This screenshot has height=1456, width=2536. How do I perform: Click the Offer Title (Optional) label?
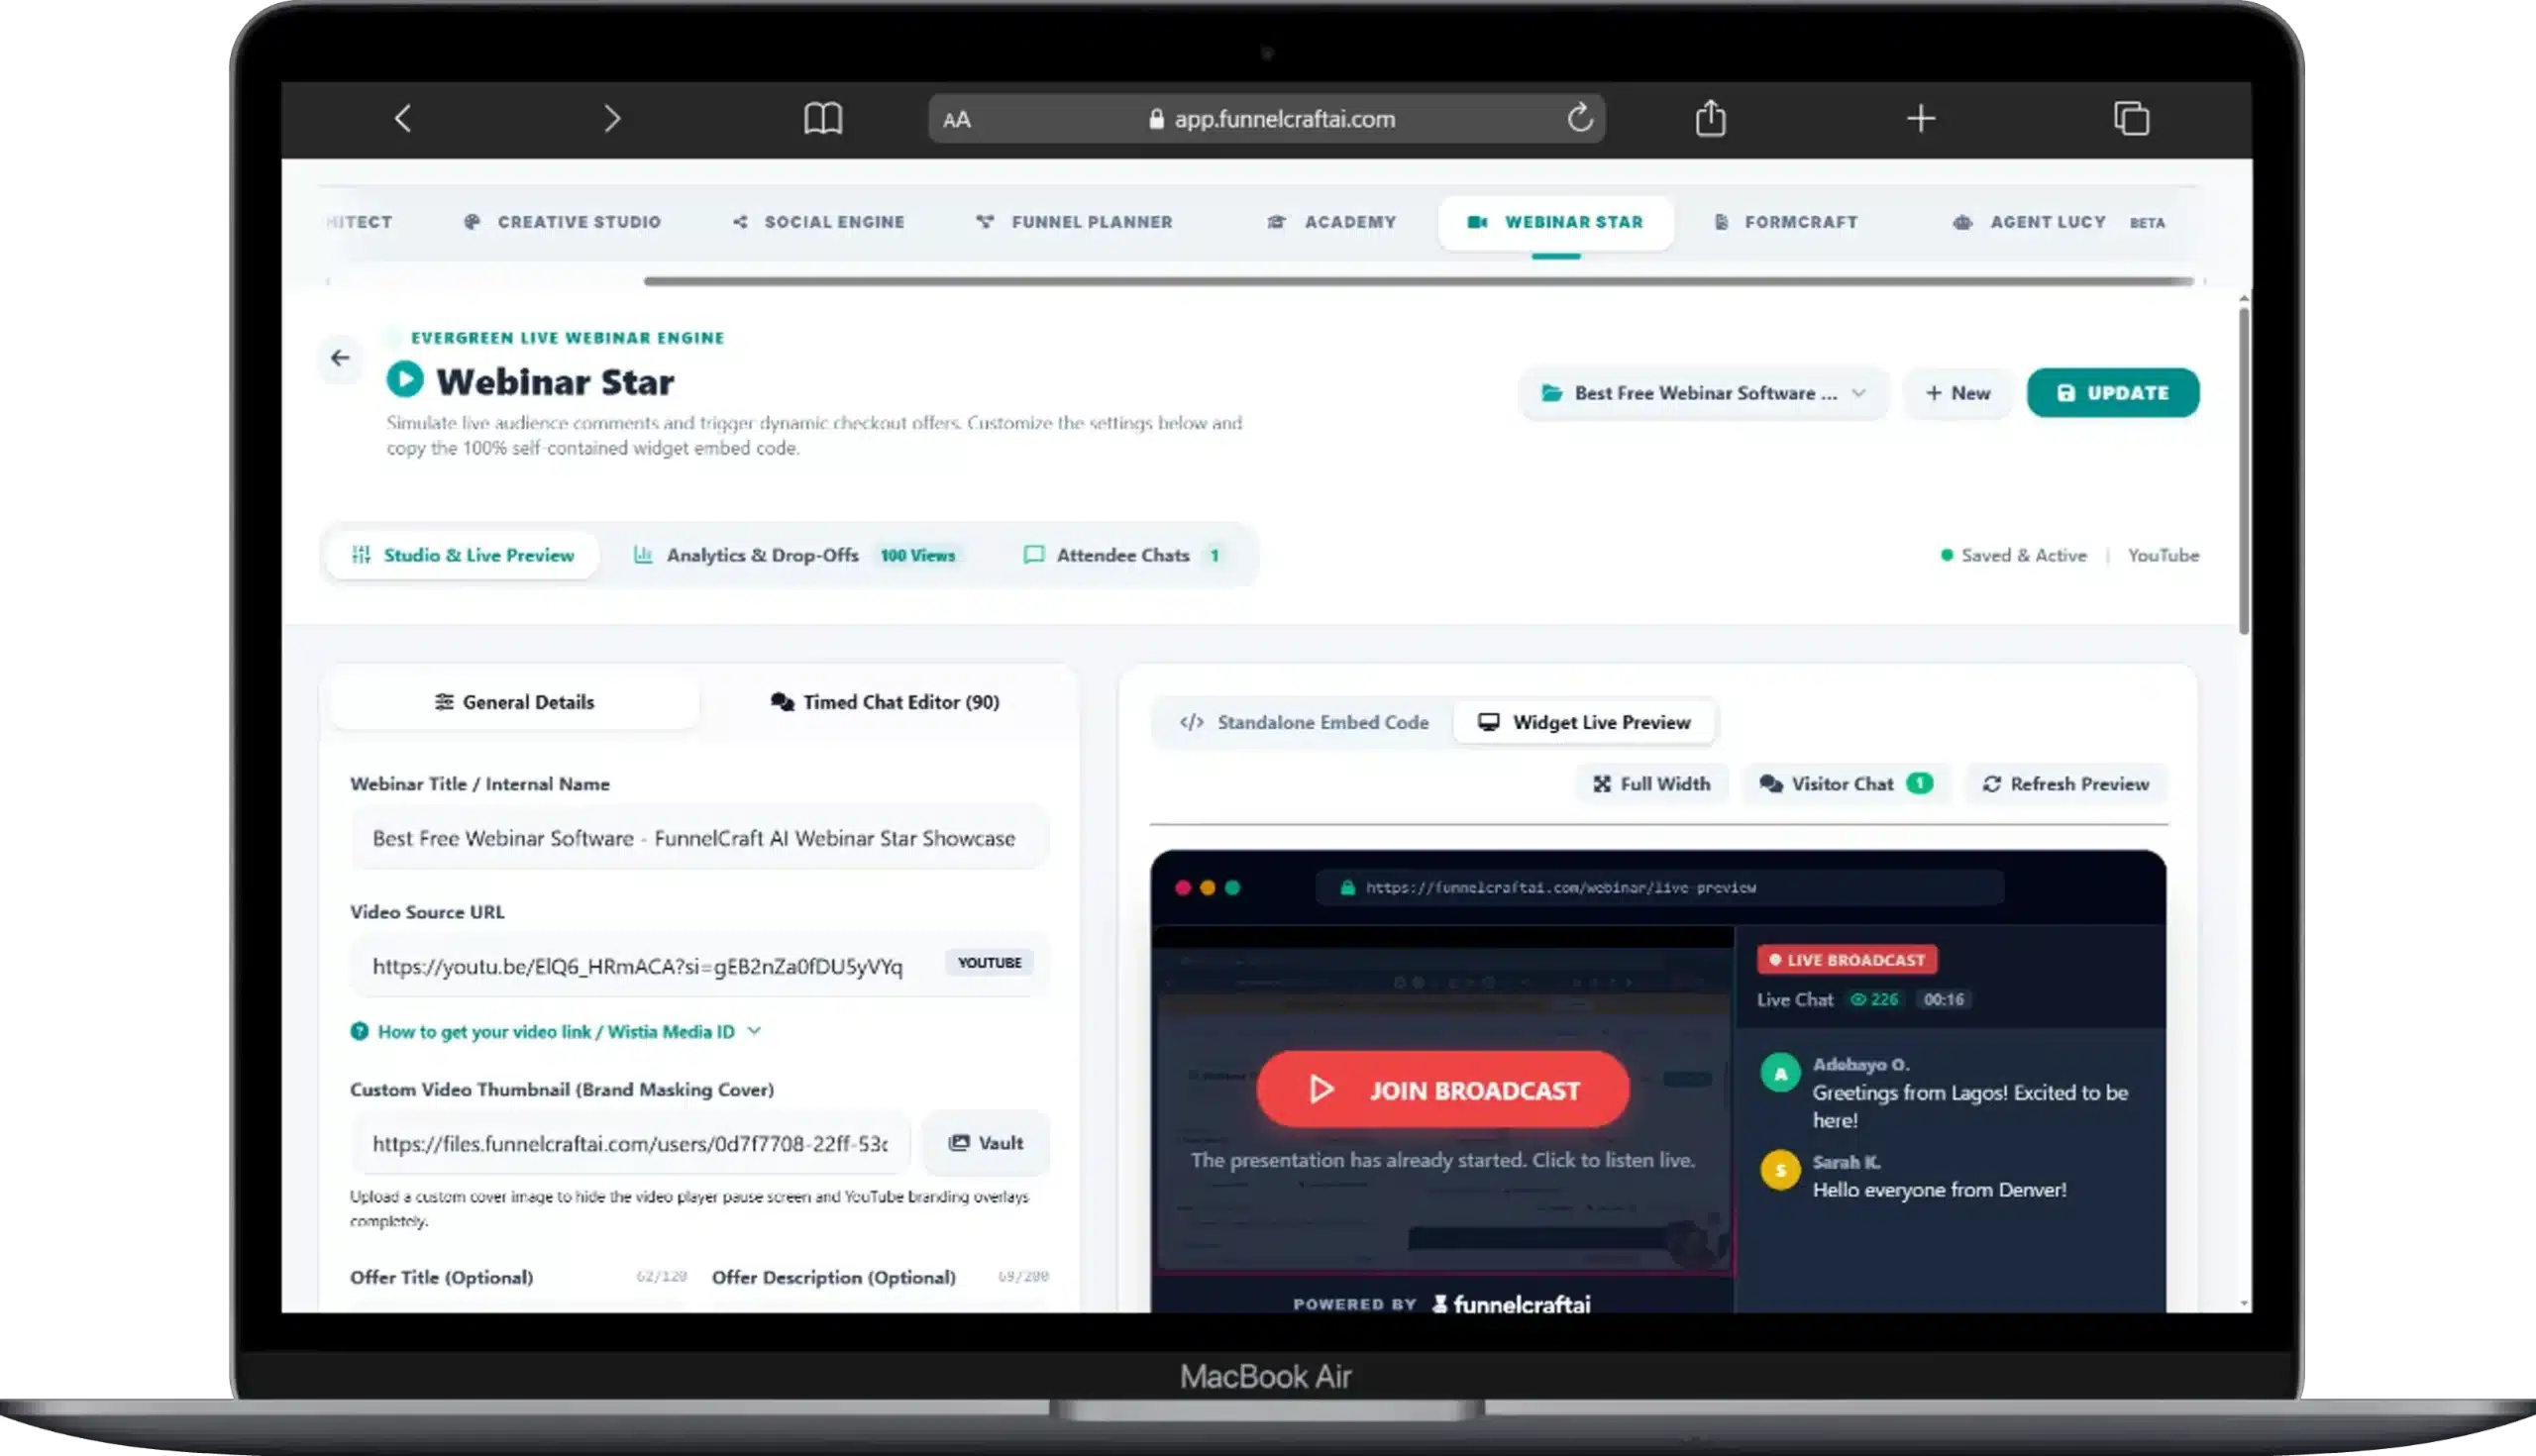point(441,1277)
